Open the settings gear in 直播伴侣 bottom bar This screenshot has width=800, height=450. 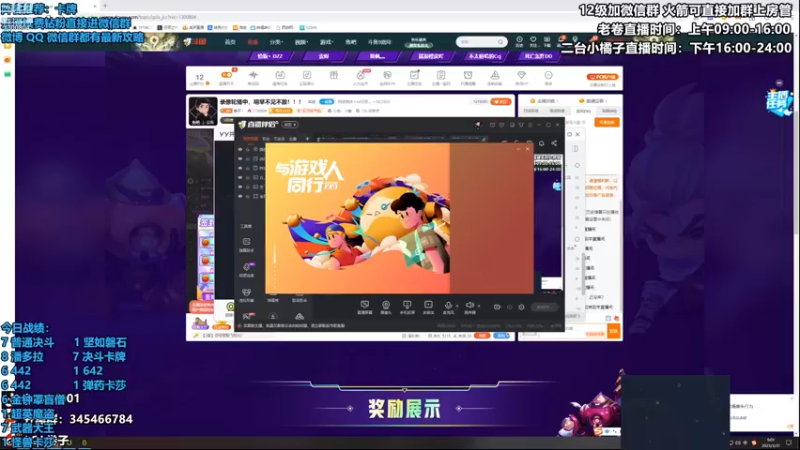tap(521, 307)
